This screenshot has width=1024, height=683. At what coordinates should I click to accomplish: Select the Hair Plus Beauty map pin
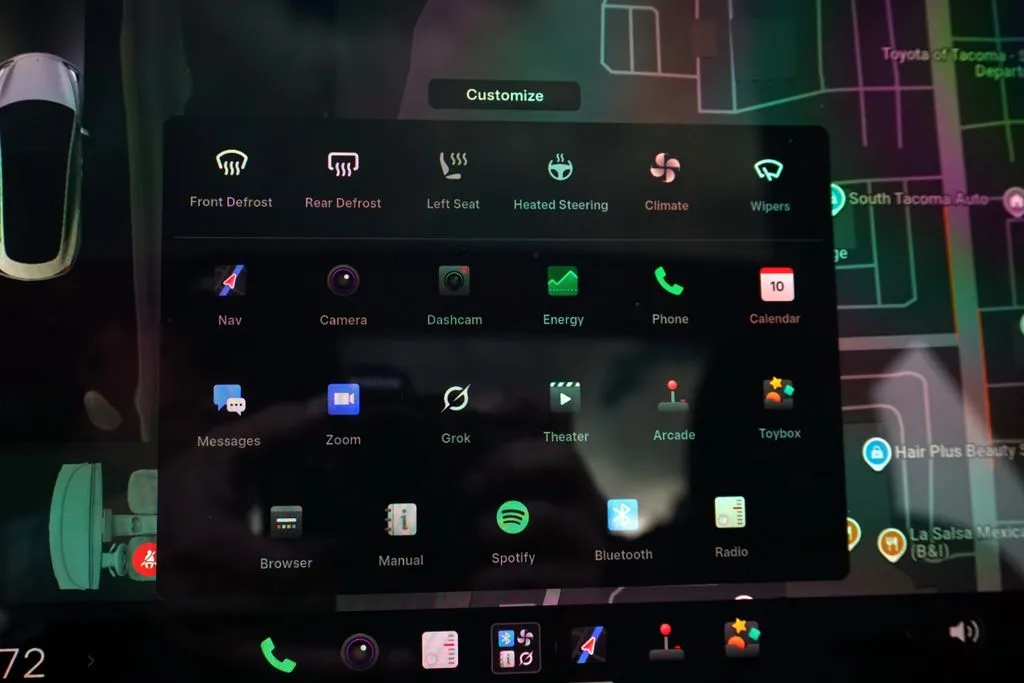pyautogui.click(x=876, y=453)
